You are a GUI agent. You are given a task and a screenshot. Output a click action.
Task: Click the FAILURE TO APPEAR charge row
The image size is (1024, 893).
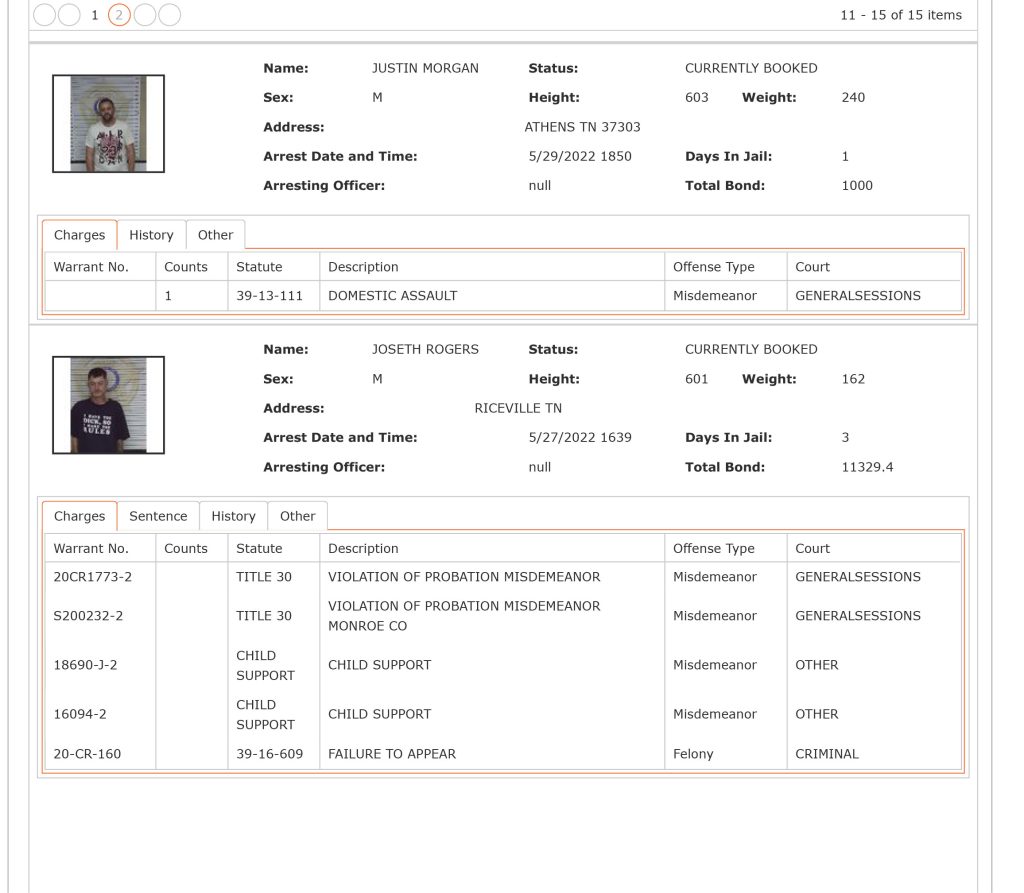click(x=503, y=754)
